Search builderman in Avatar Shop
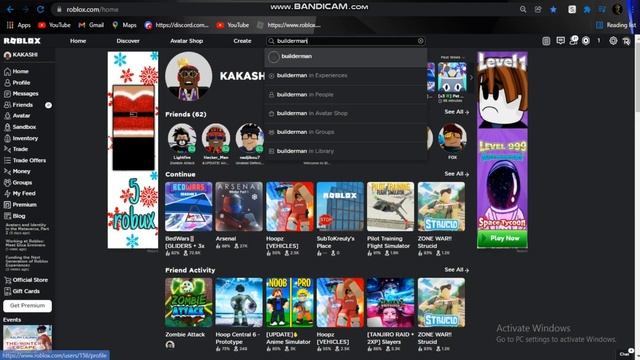The image size is (640, 360). coord(346,113)
